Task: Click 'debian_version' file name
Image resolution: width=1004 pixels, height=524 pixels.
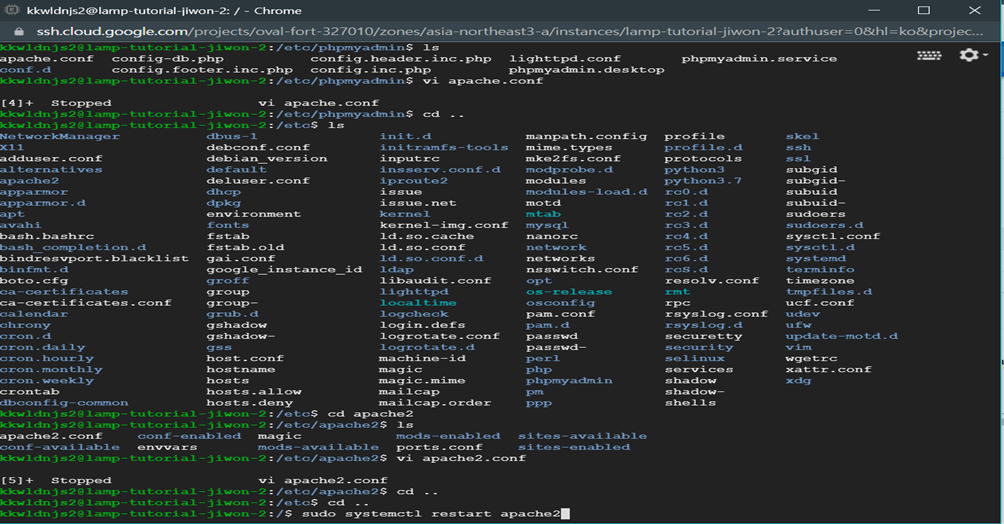Action: [x=266, y=158]
